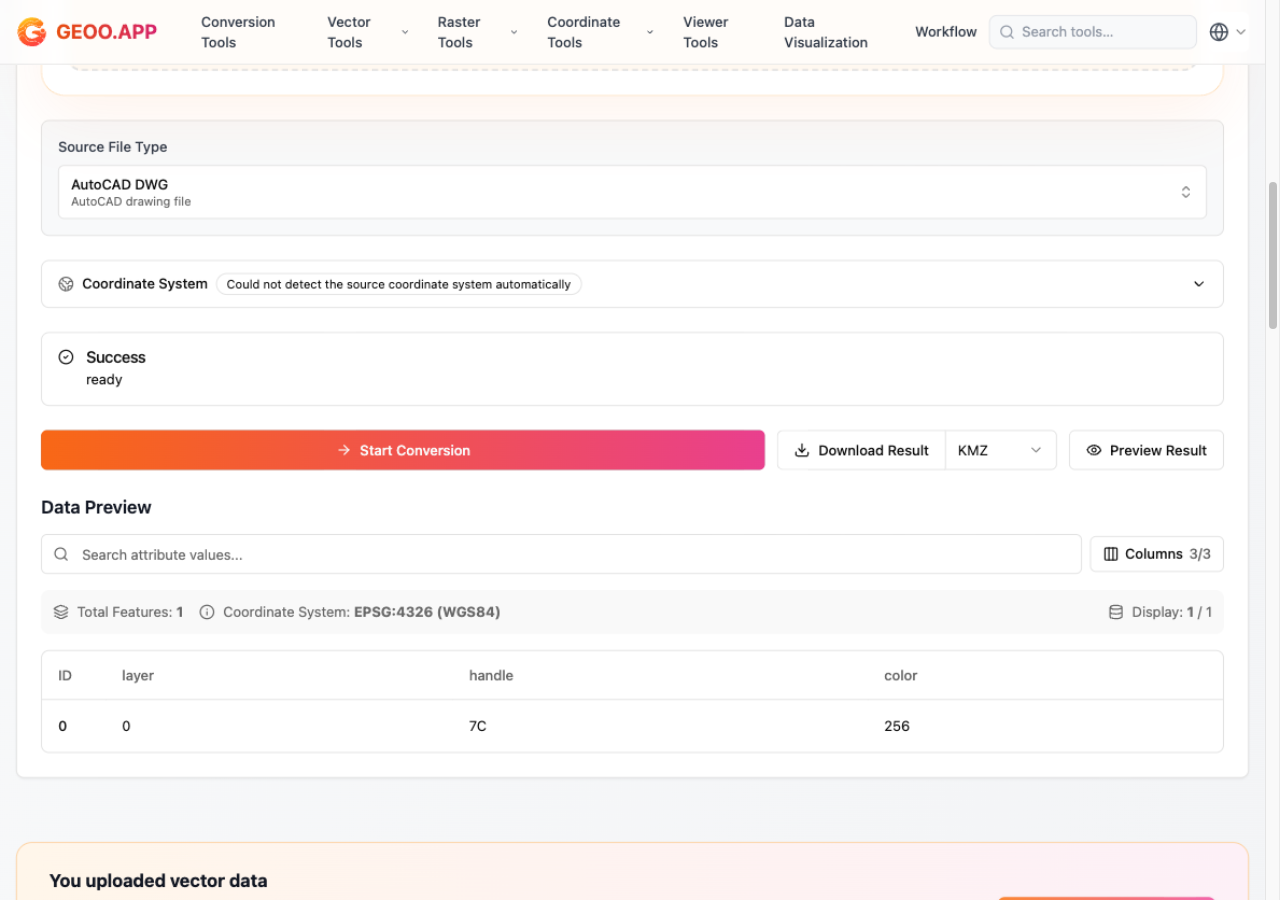Click the Search attribute values box
Viewport: 1280px width, 900px height.
[561, 554]
